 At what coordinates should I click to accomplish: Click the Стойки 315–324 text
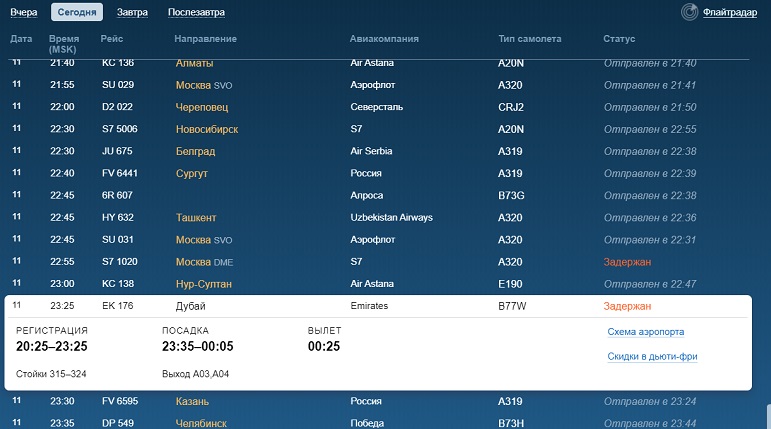(51, 374)
